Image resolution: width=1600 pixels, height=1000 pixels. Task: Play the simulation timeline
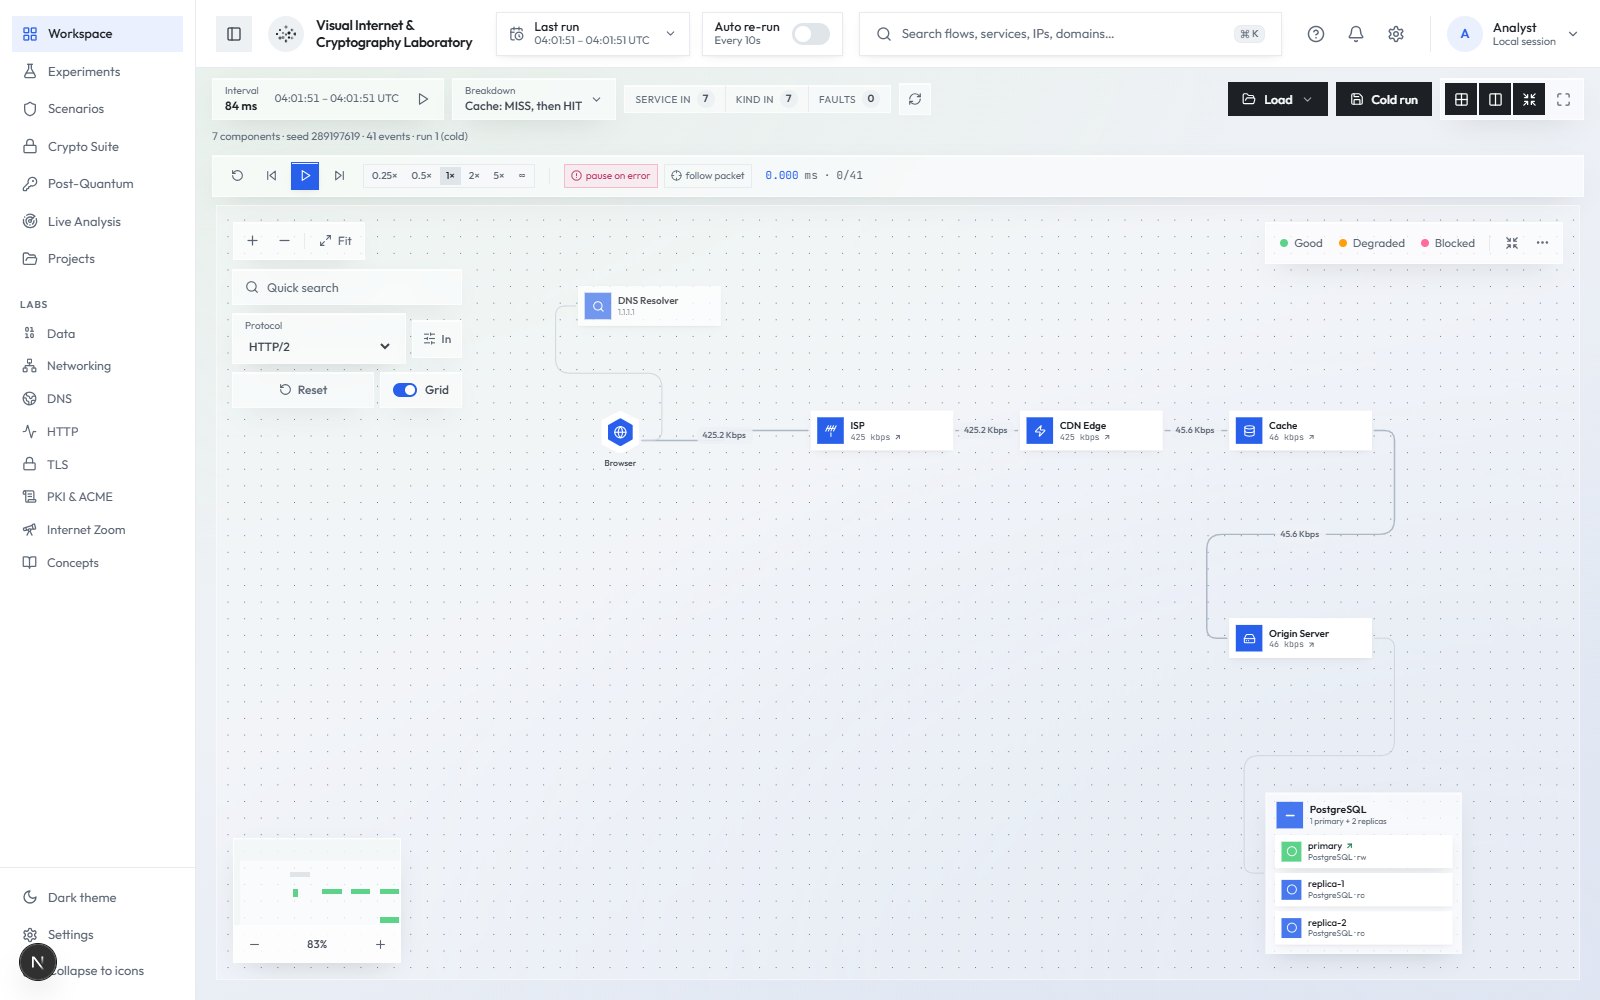(x=305, y=175)
